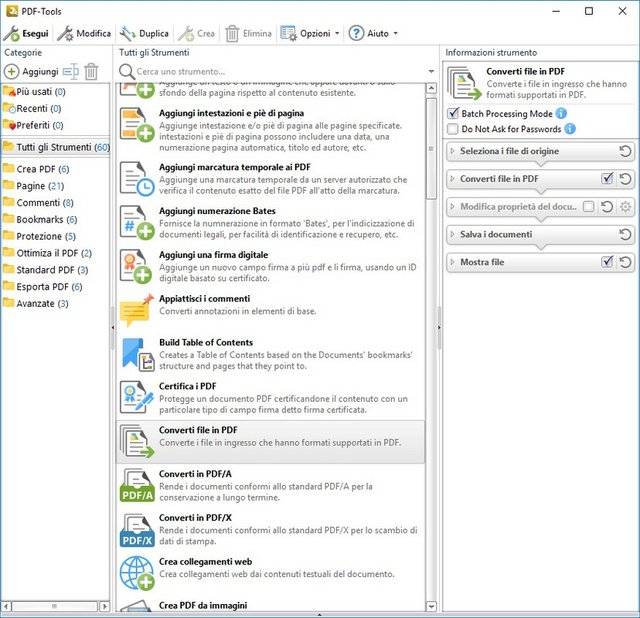Image resolution: width=640 pixels, height=618 pixels.
Task: Collapse the categories panel splitter arrow
Action: tap(113, 327)
